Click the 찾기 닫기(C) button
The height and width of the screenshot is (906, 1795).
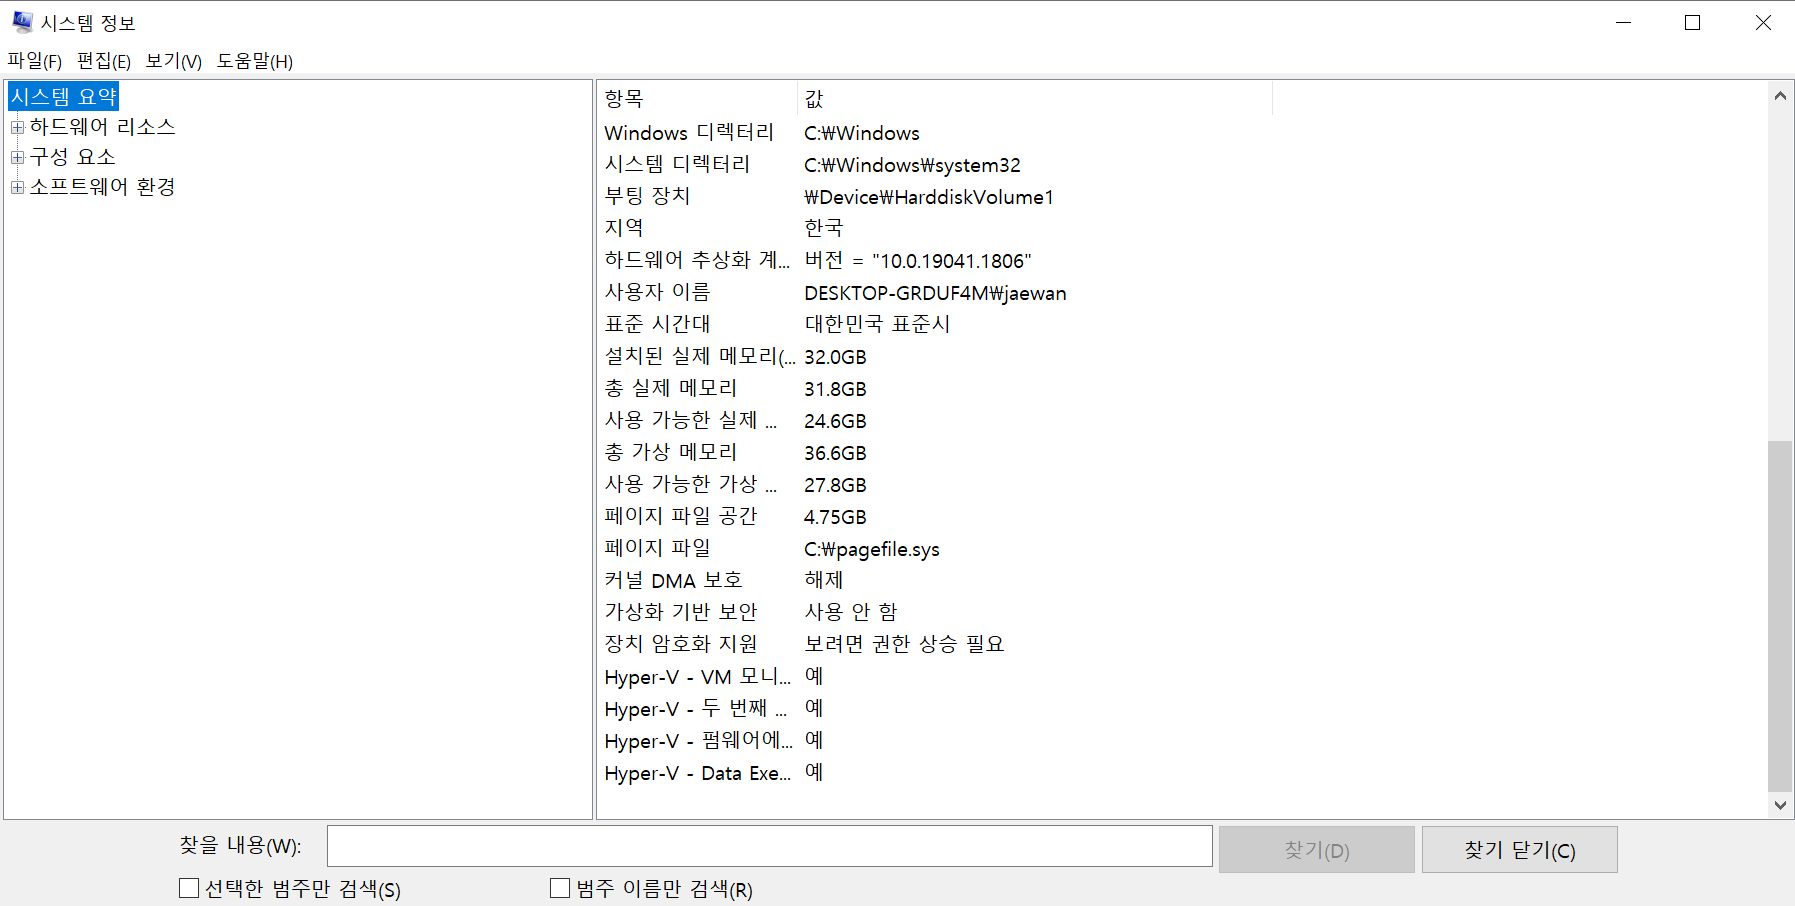point(1520,849)
